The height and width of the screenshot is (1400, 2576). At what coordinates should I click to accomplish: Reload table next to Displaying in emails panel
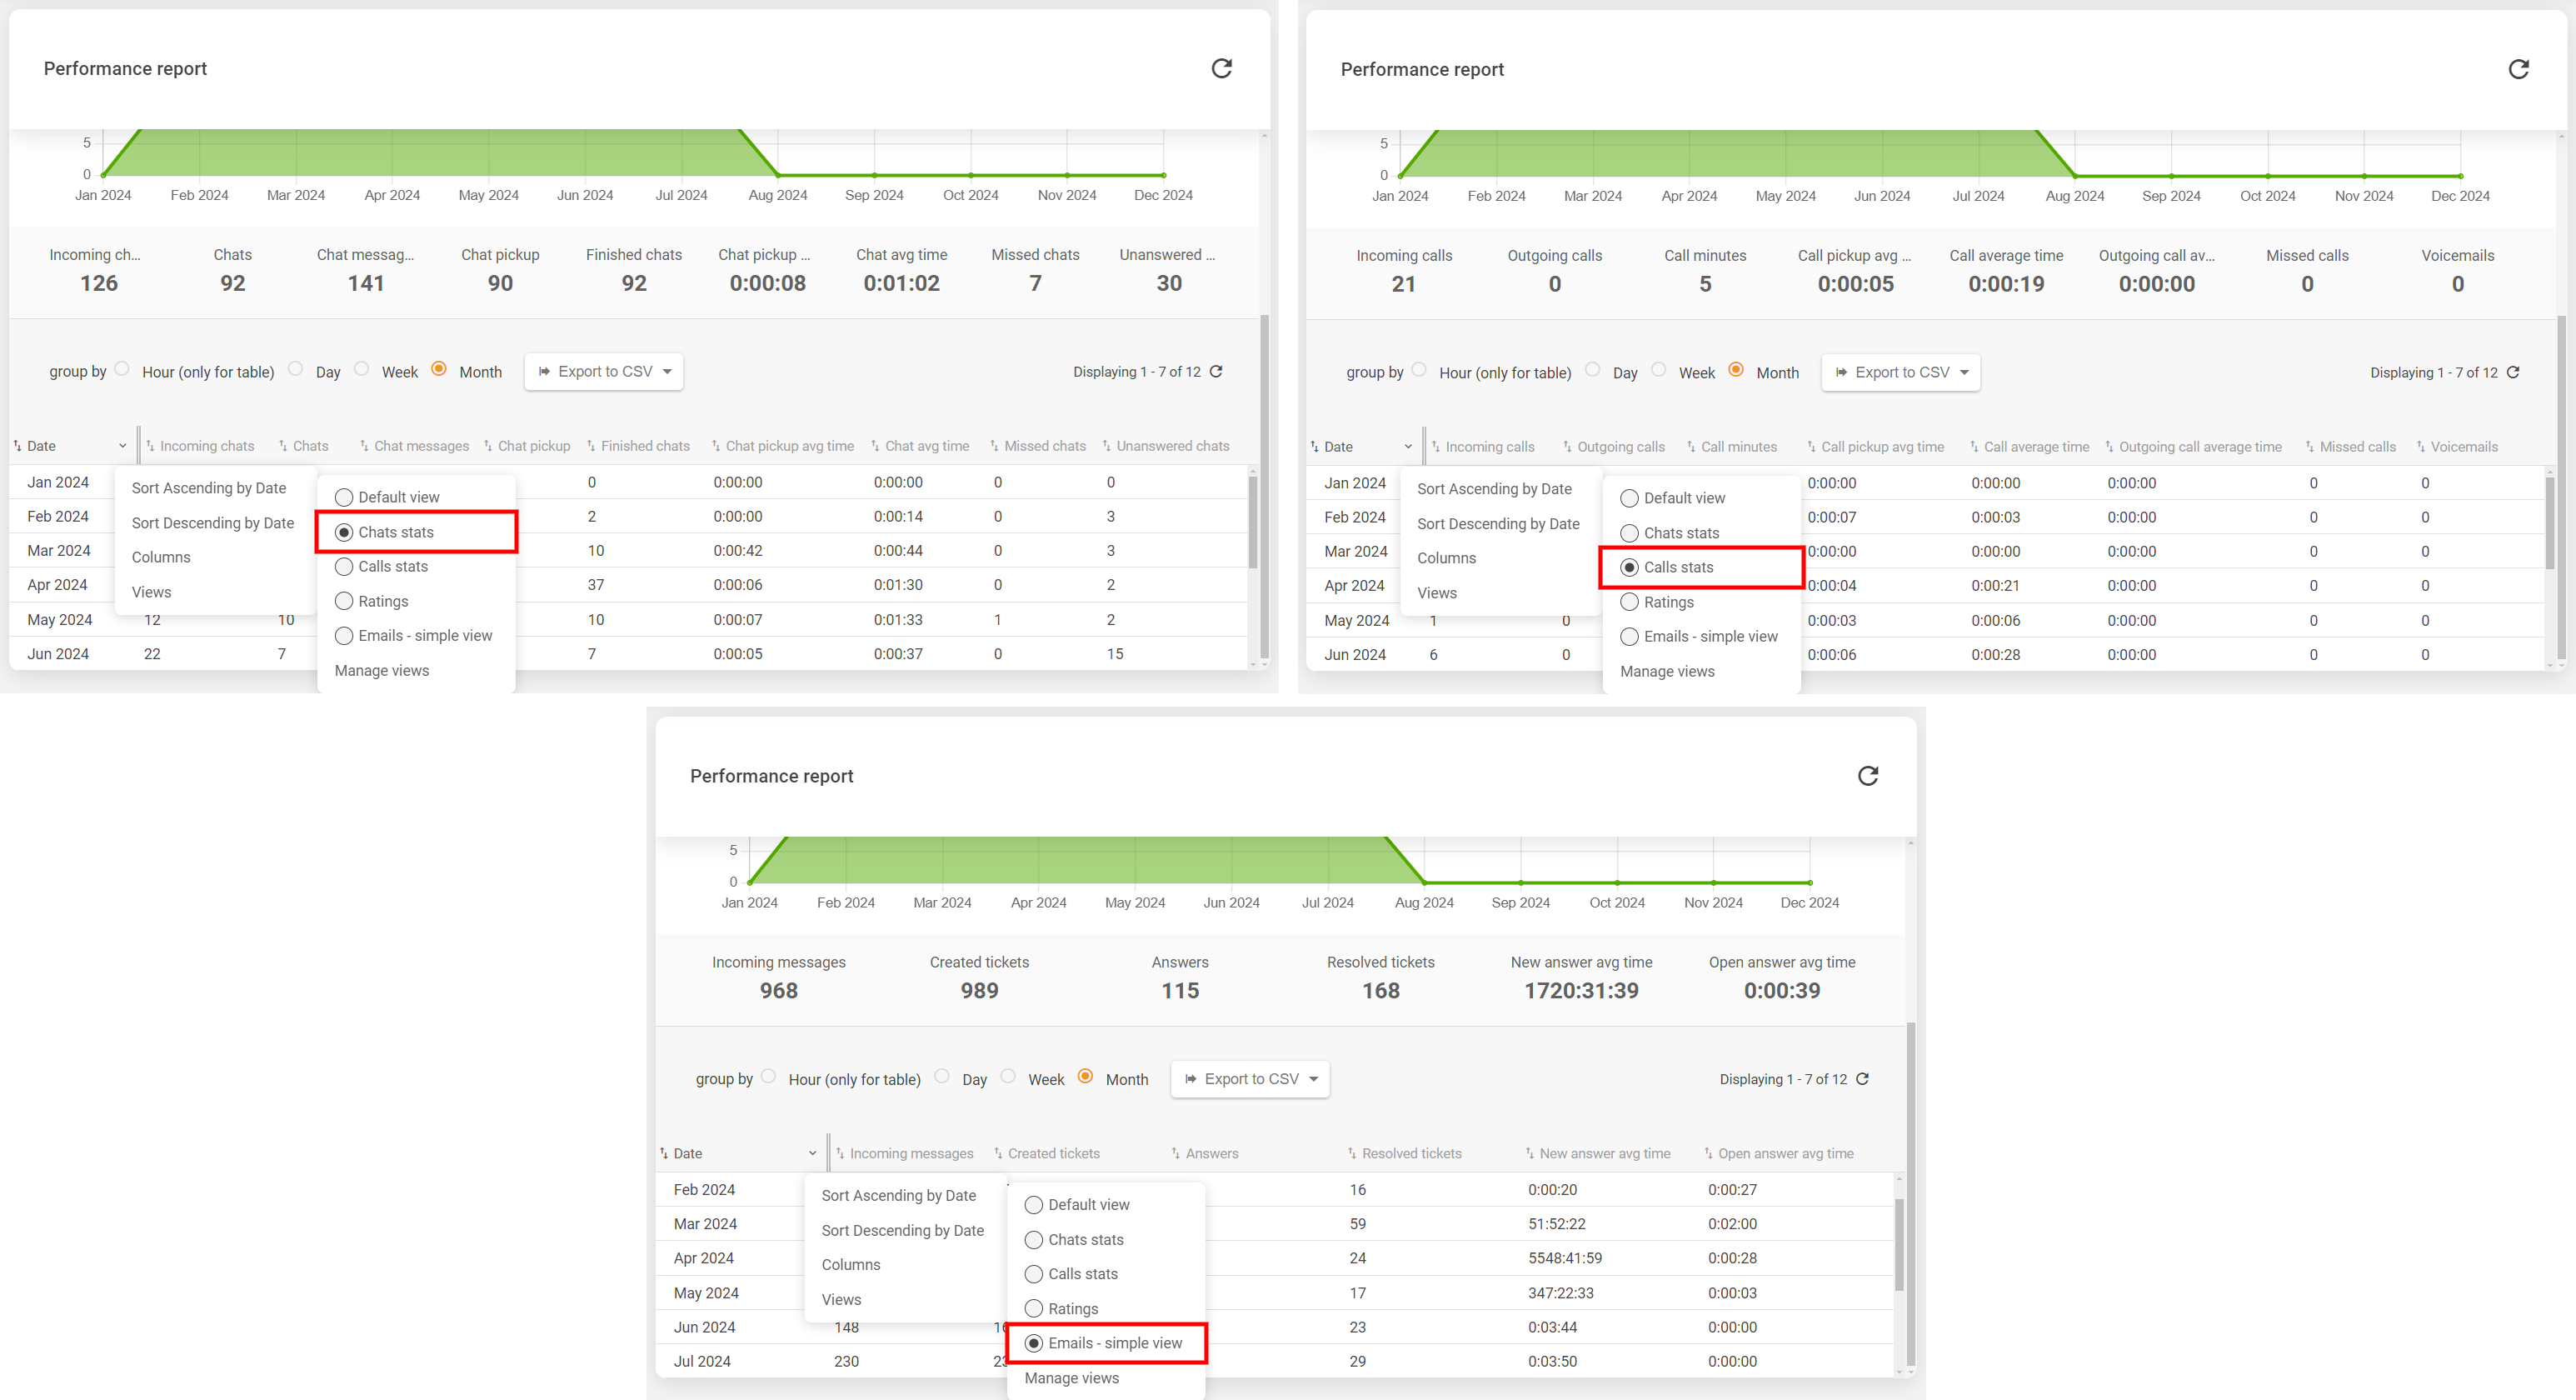pos(1862,1079)
